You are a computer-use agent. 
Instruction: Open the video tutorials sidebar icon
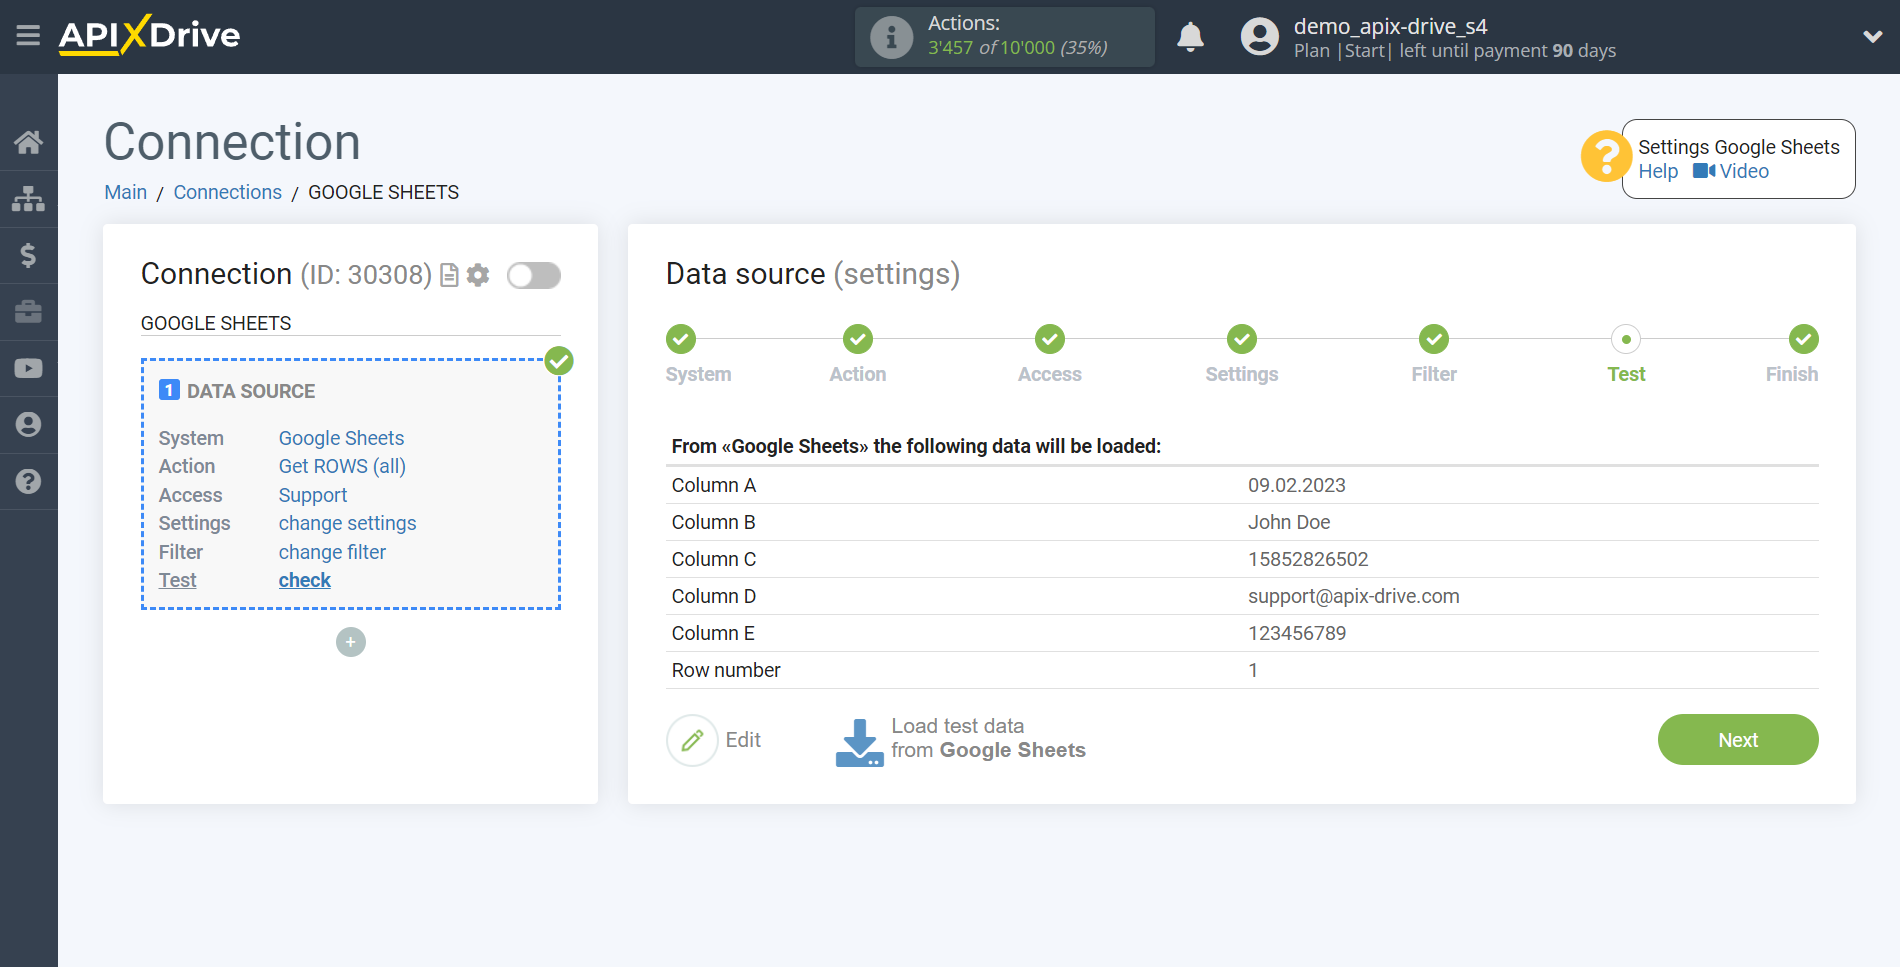[28, 368]
